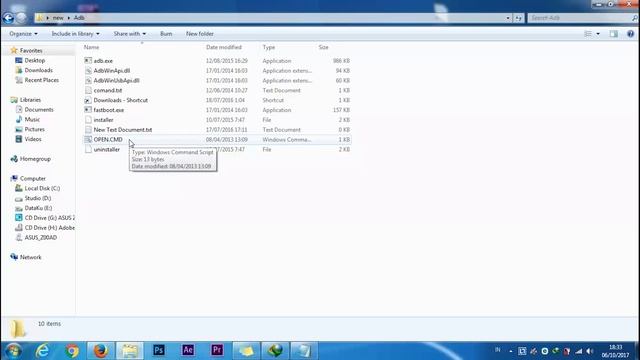Sort by the Type column header
Image resolution: width=640 pixels, height=360 pixels.
click(x=269, y=47)
